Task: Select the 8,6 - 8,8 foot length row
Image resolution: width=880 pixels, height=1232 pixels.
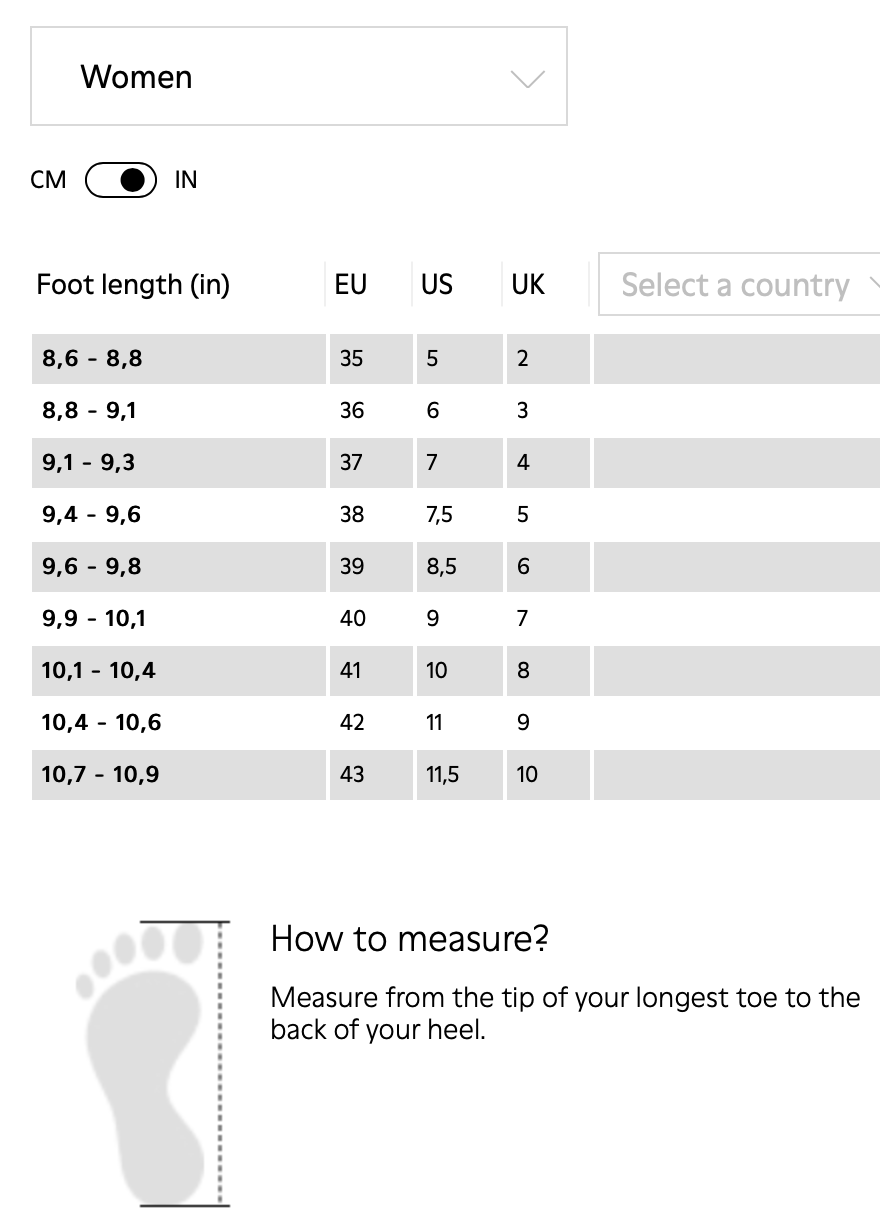Action: click(92, 359)
